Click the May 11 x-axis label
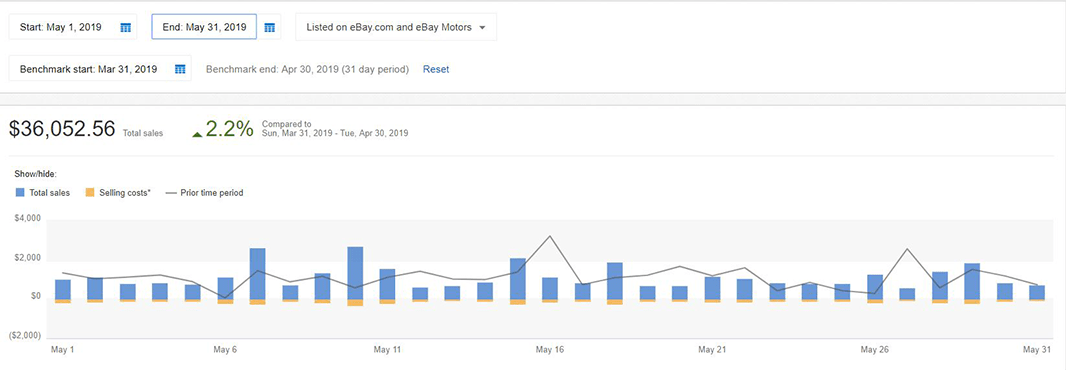This screenshot has width=1066, height=370. 388,350
